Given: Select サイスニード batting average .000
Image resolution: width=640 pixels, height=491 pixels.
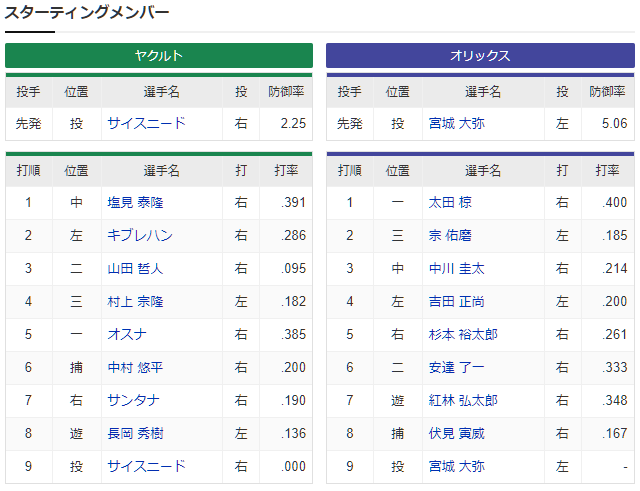Looking at the screenshot, I should tap(293, 466).
